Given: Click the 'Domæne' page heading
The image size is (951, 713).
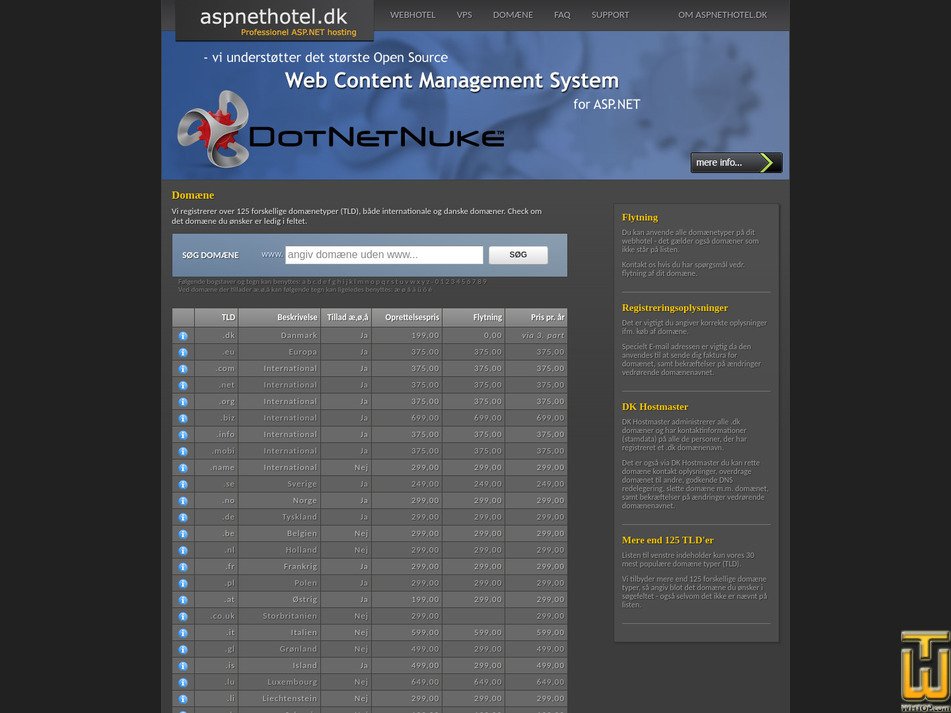Looking at the screenshot, I should coord(193,195).
